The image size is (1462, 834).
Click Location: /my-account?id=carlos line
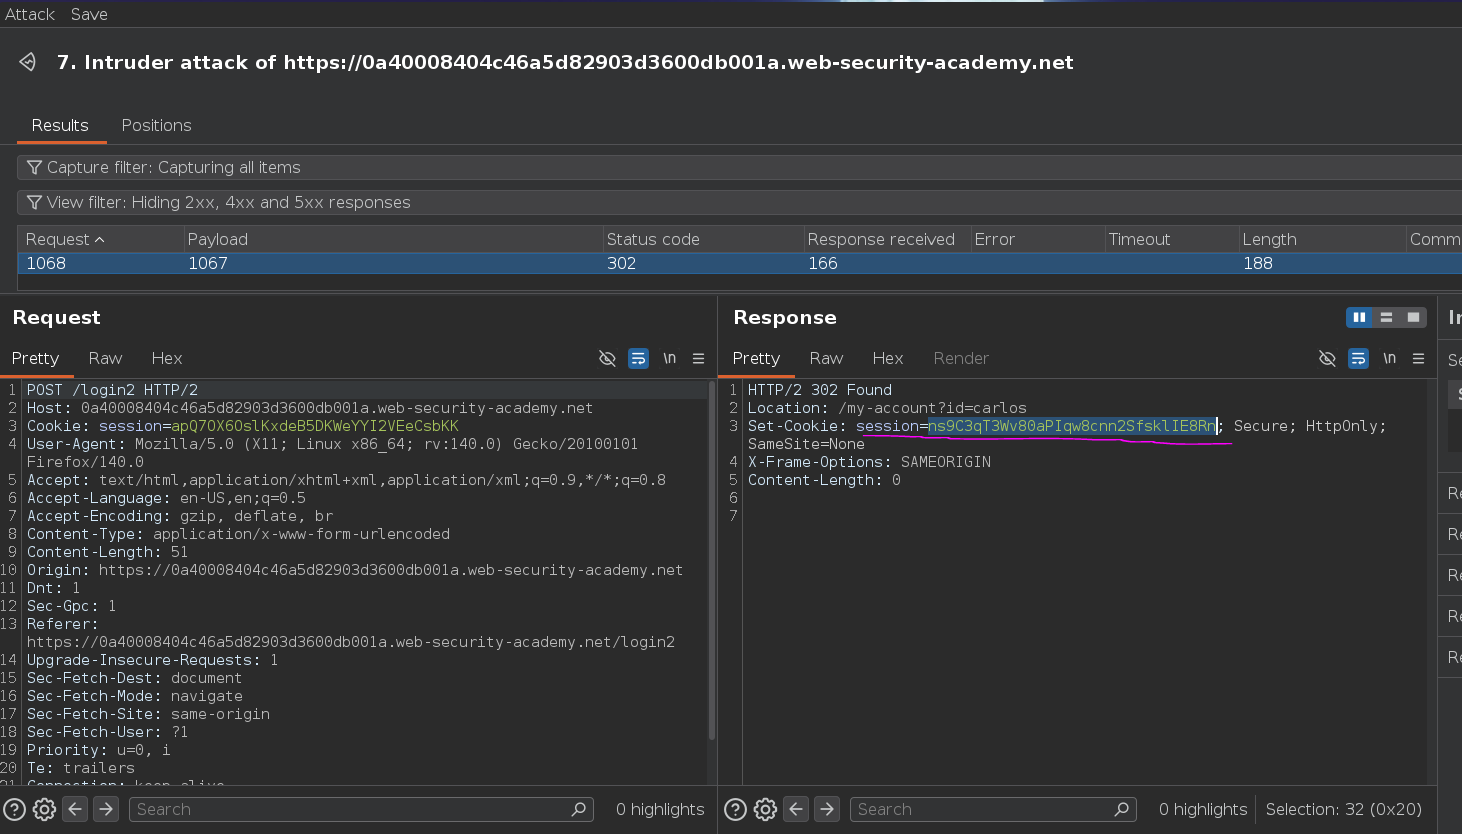click(x=887, y=408)
